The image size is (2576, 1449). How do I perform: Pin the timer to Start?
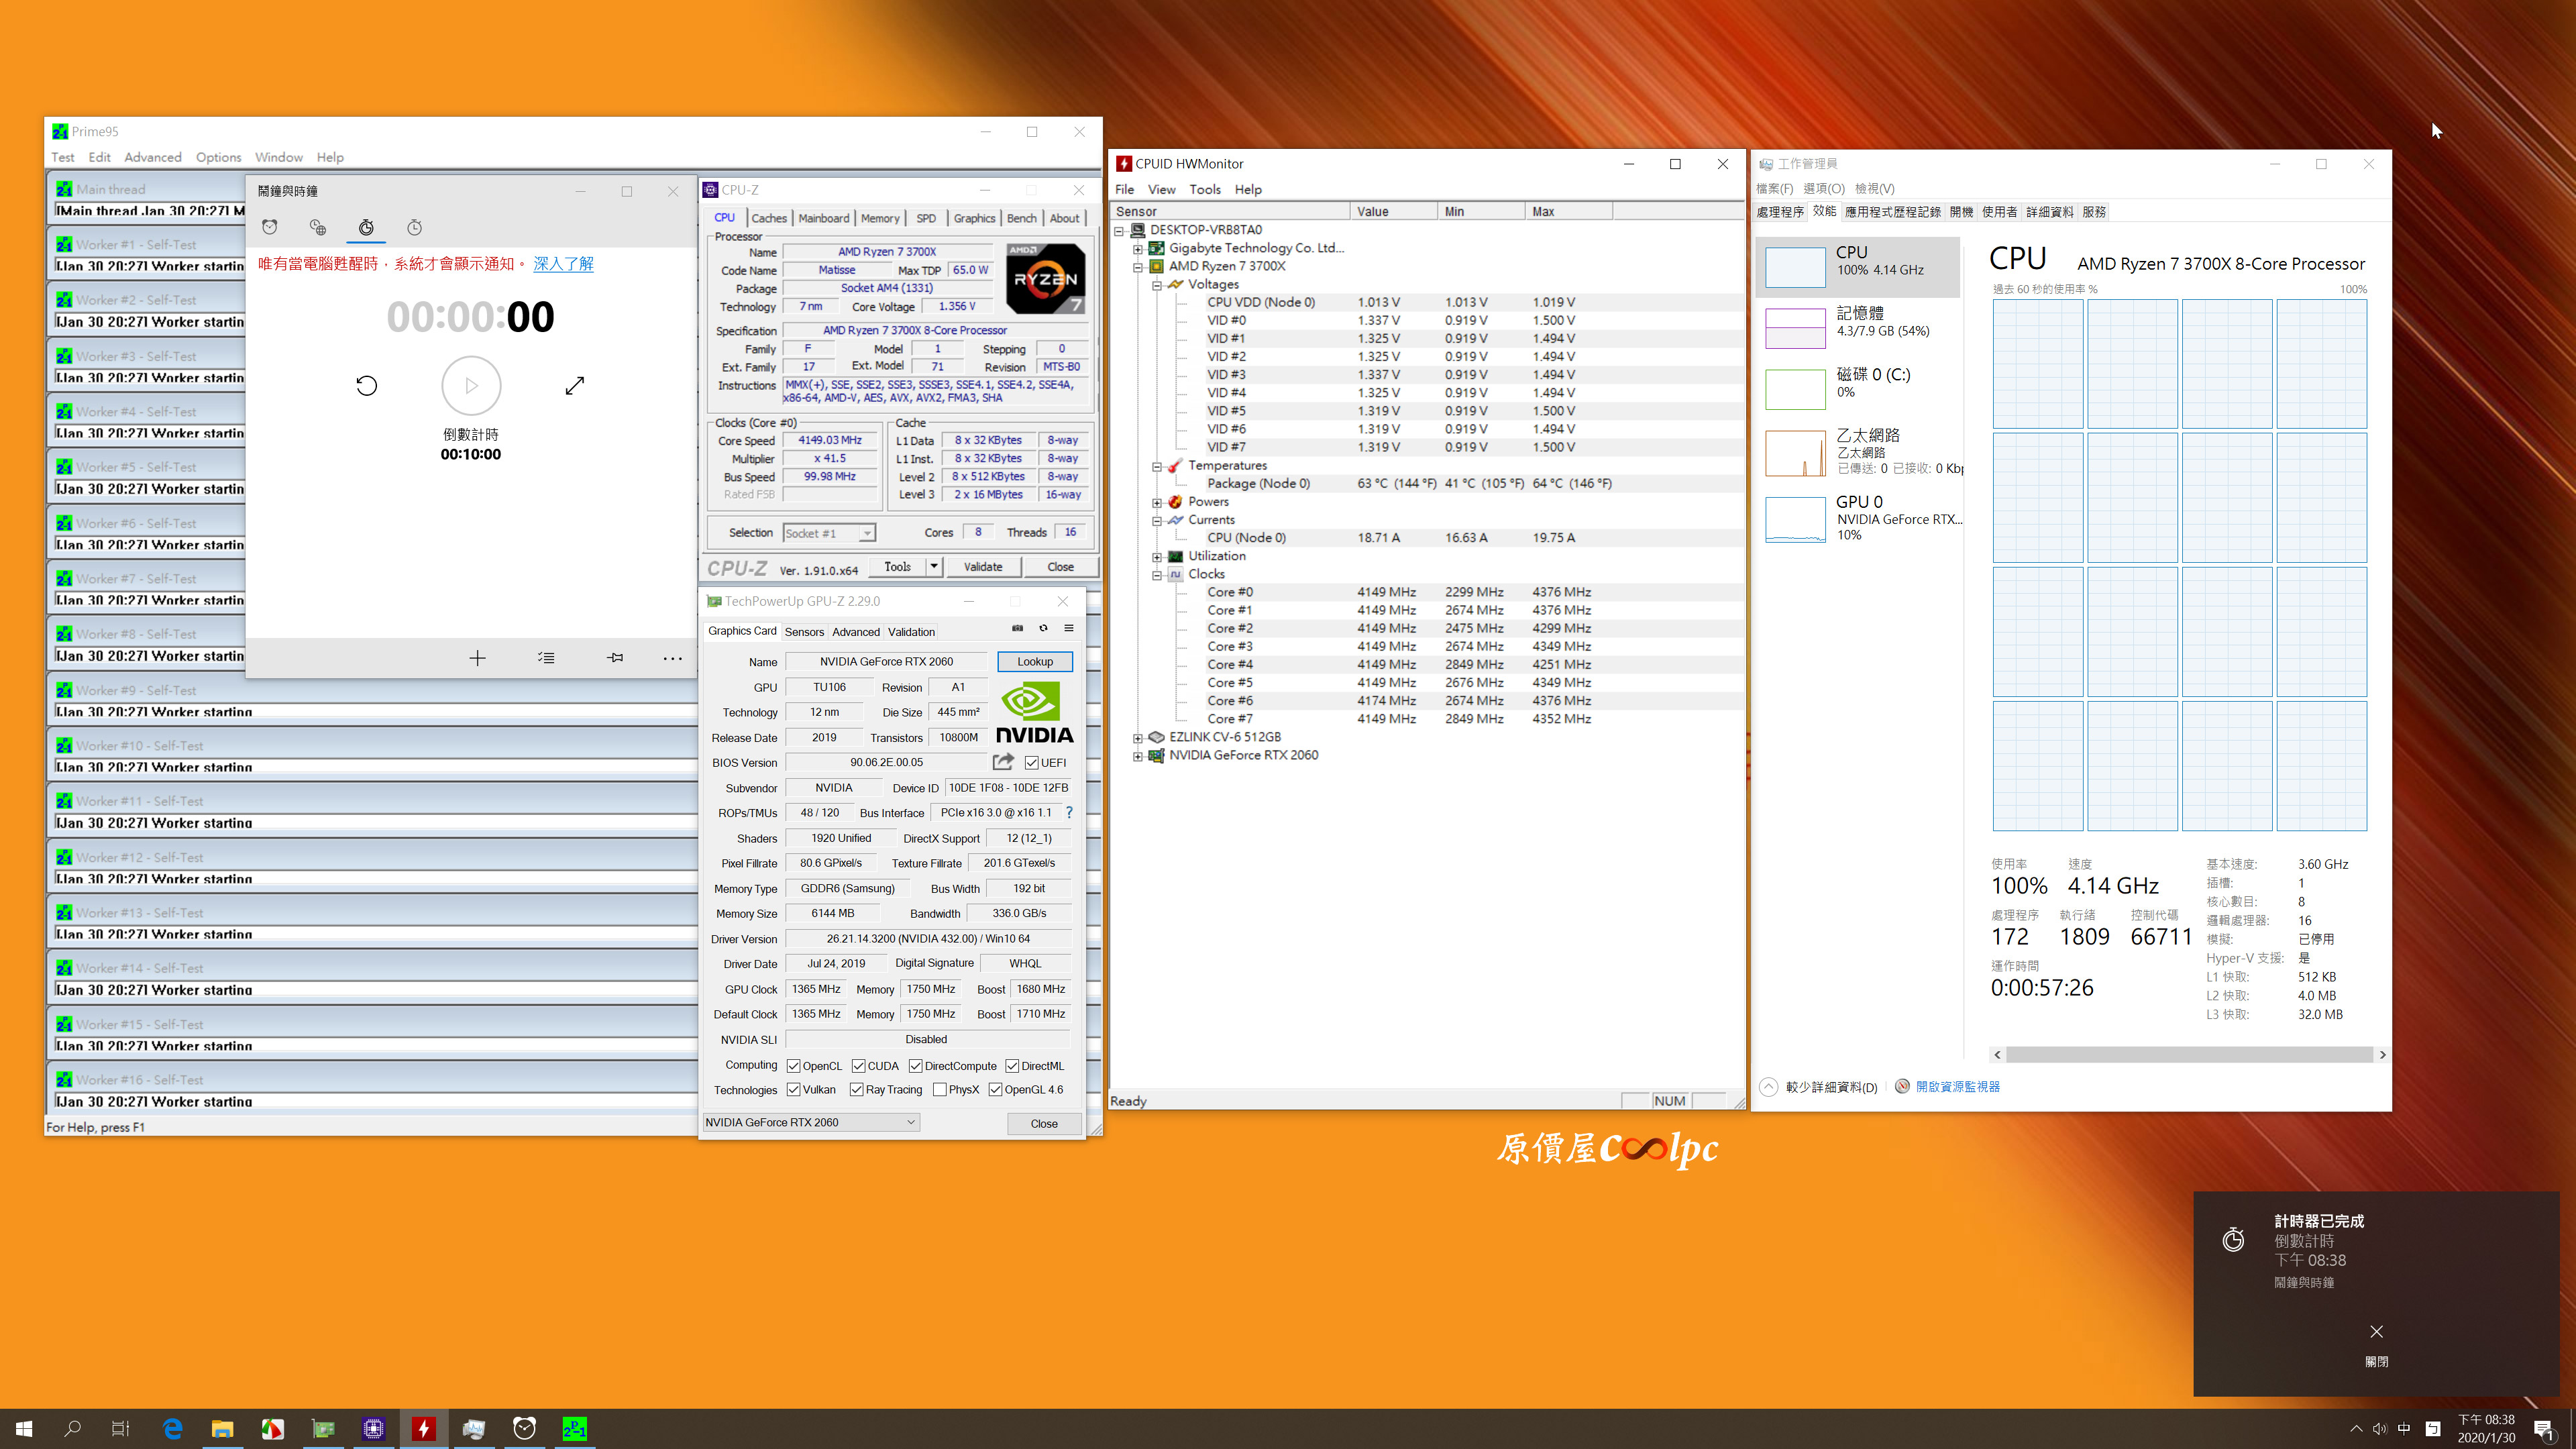point(615,658)
